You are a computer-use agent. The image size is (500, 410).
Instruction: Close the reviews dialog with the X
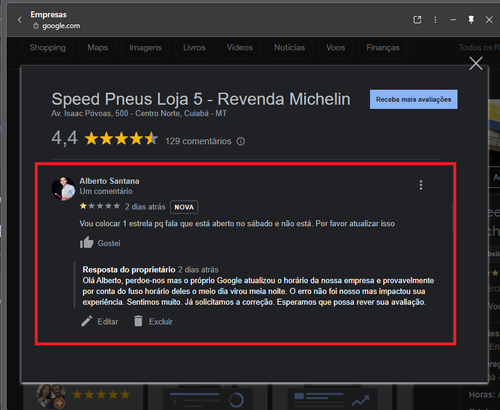click(476, 63)
